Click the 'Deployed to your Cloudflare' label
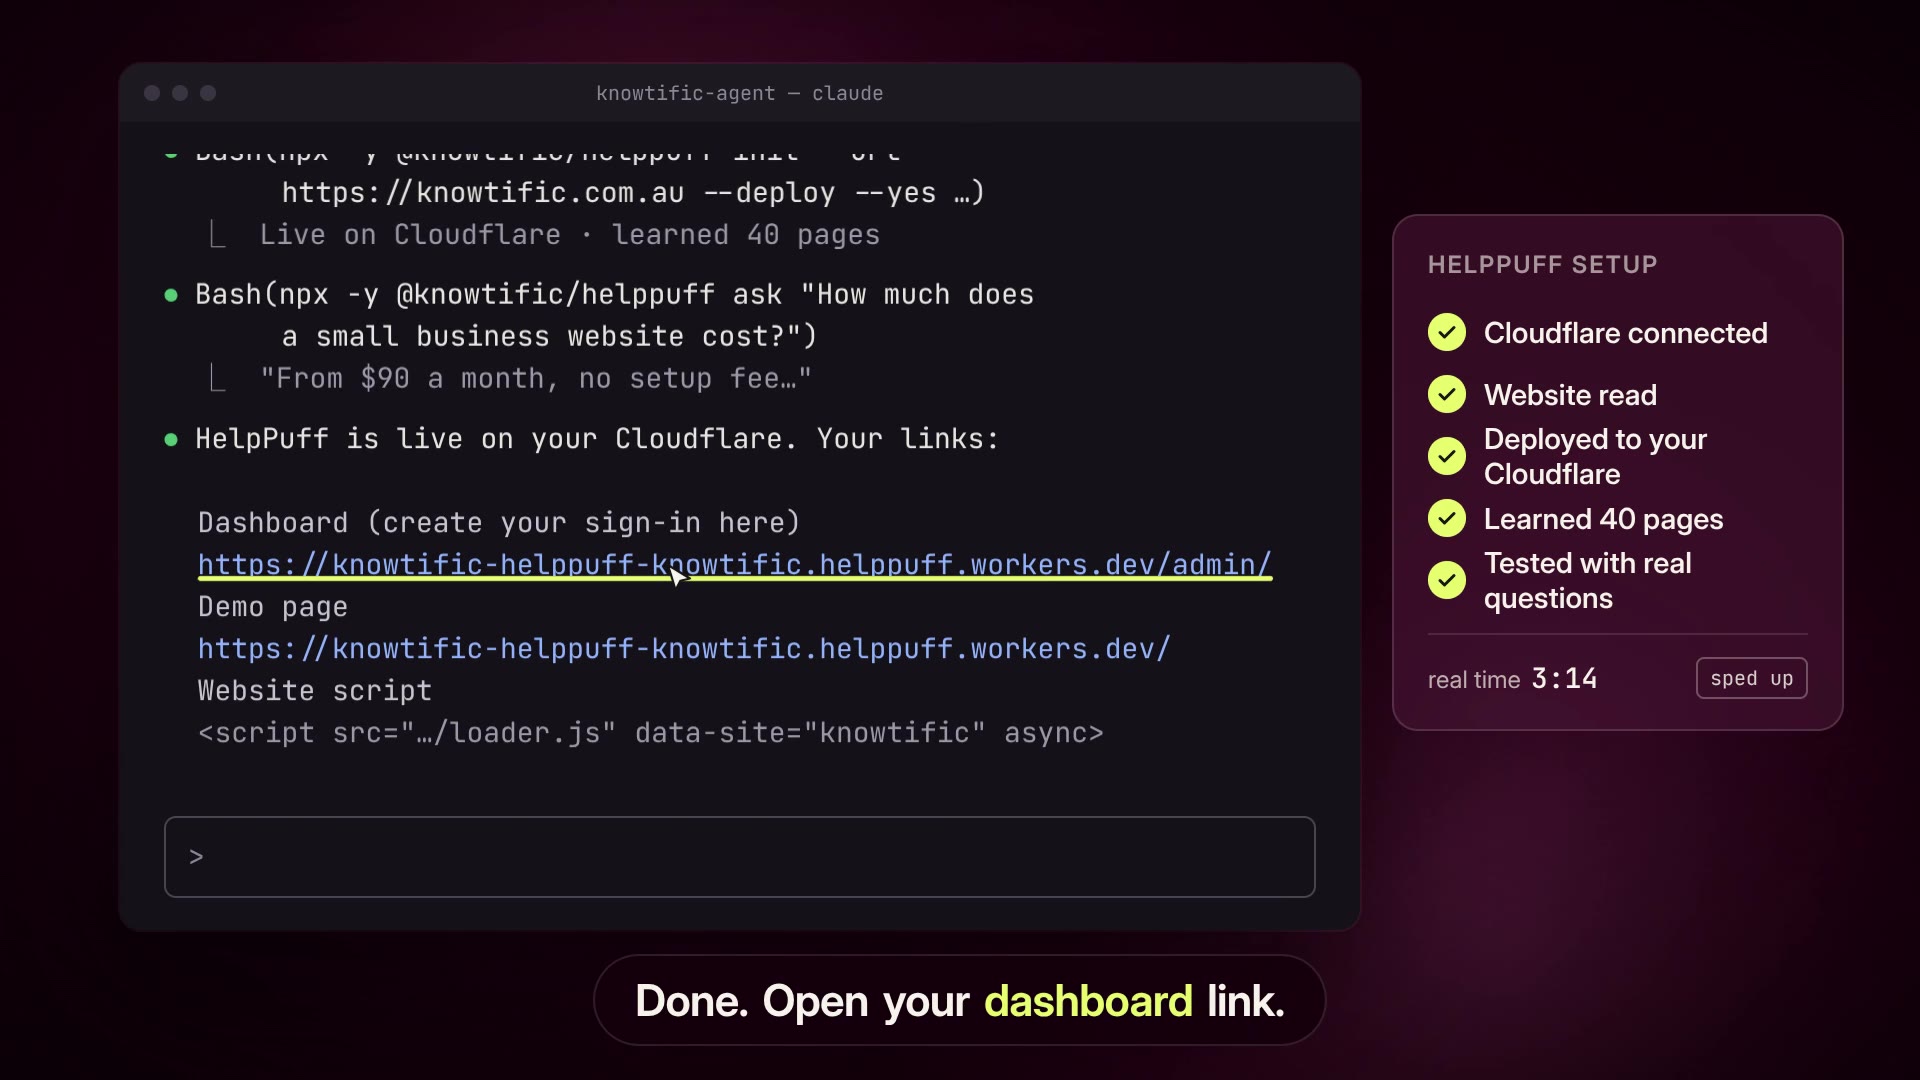The image size is (1920, 1080). tap(1595, 456)
